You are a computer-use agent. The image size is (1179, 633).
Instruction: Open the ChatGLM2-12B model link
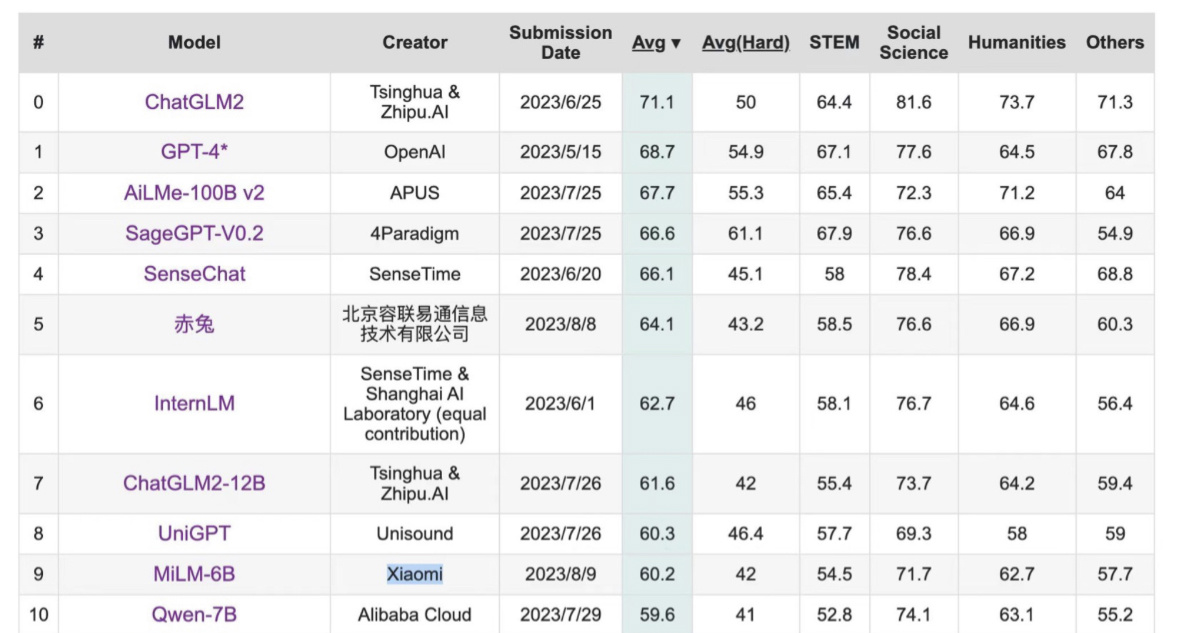(x=192, y=481)
